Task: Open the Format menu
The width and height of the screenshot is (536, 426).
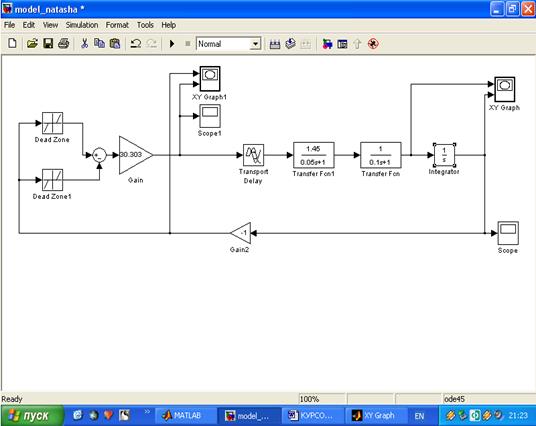Action: click(117, 25)
